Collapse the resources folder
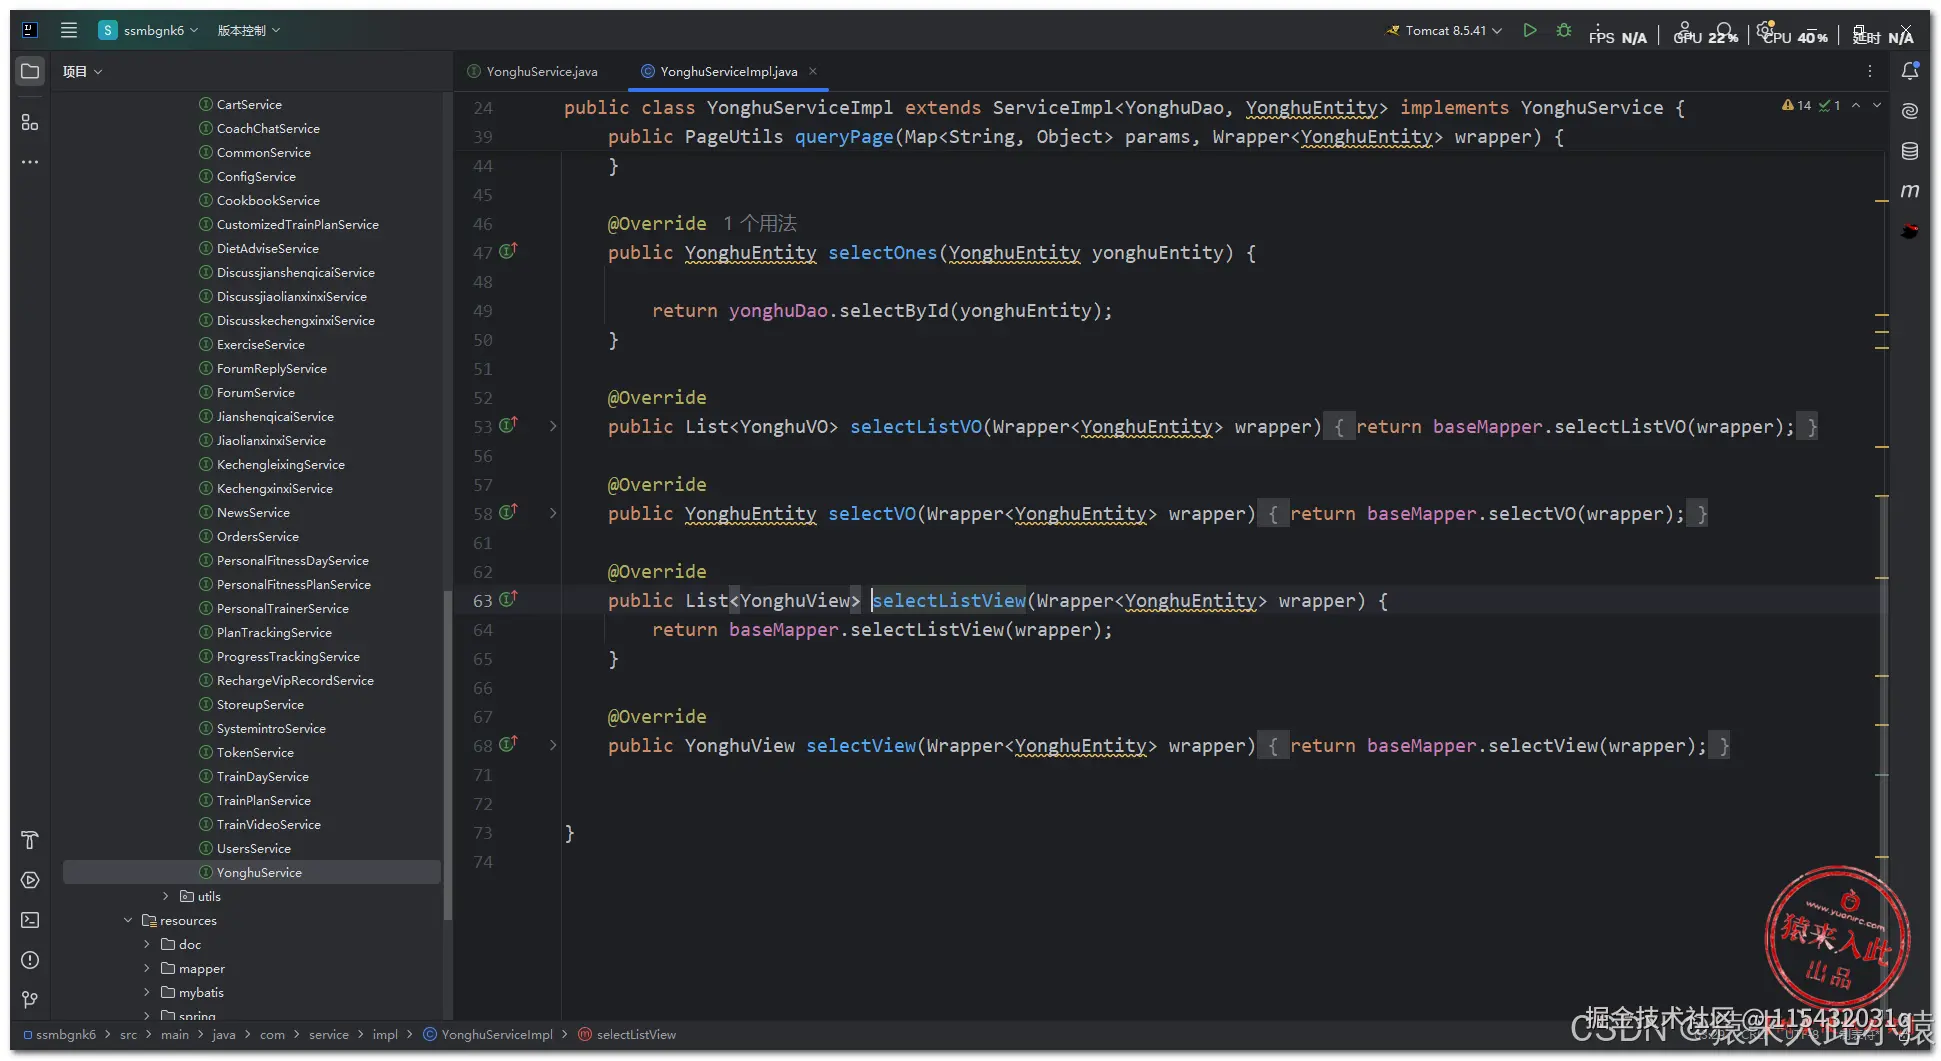The image size is (1941, 1061). 128,920
